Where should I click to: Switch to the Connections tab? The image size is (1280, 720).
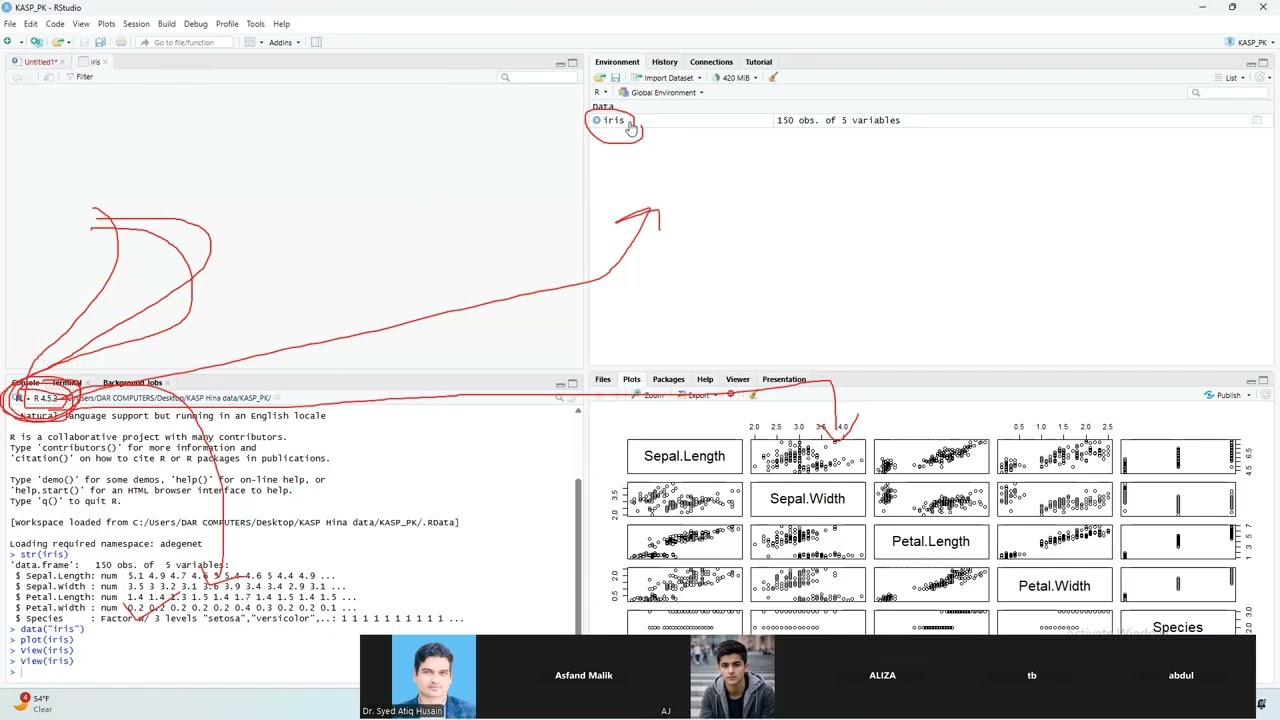pos(711,62)
